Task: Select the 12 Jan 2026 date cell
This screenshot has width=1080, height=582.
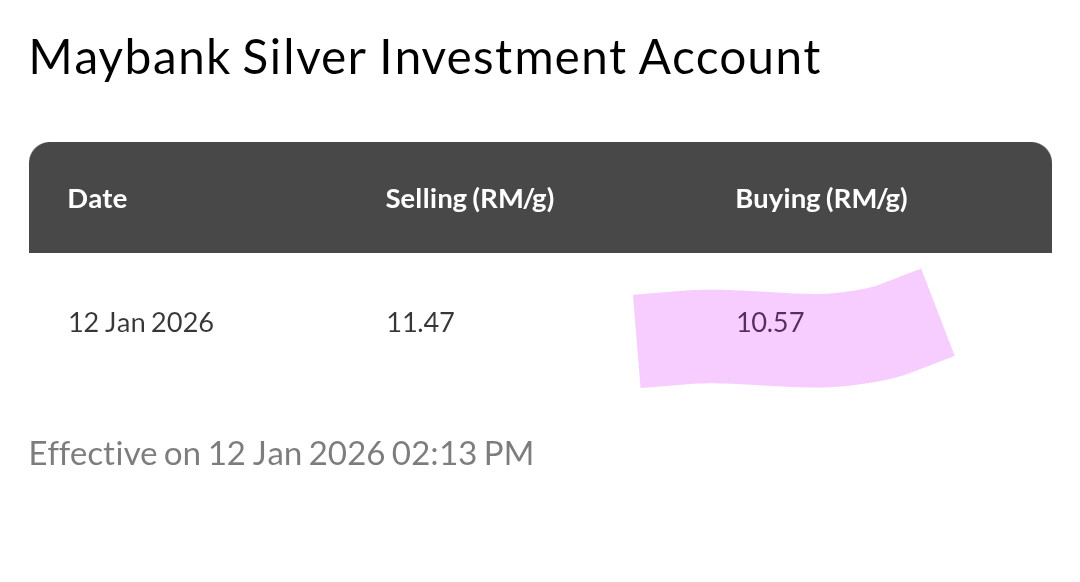Action: 140,323
